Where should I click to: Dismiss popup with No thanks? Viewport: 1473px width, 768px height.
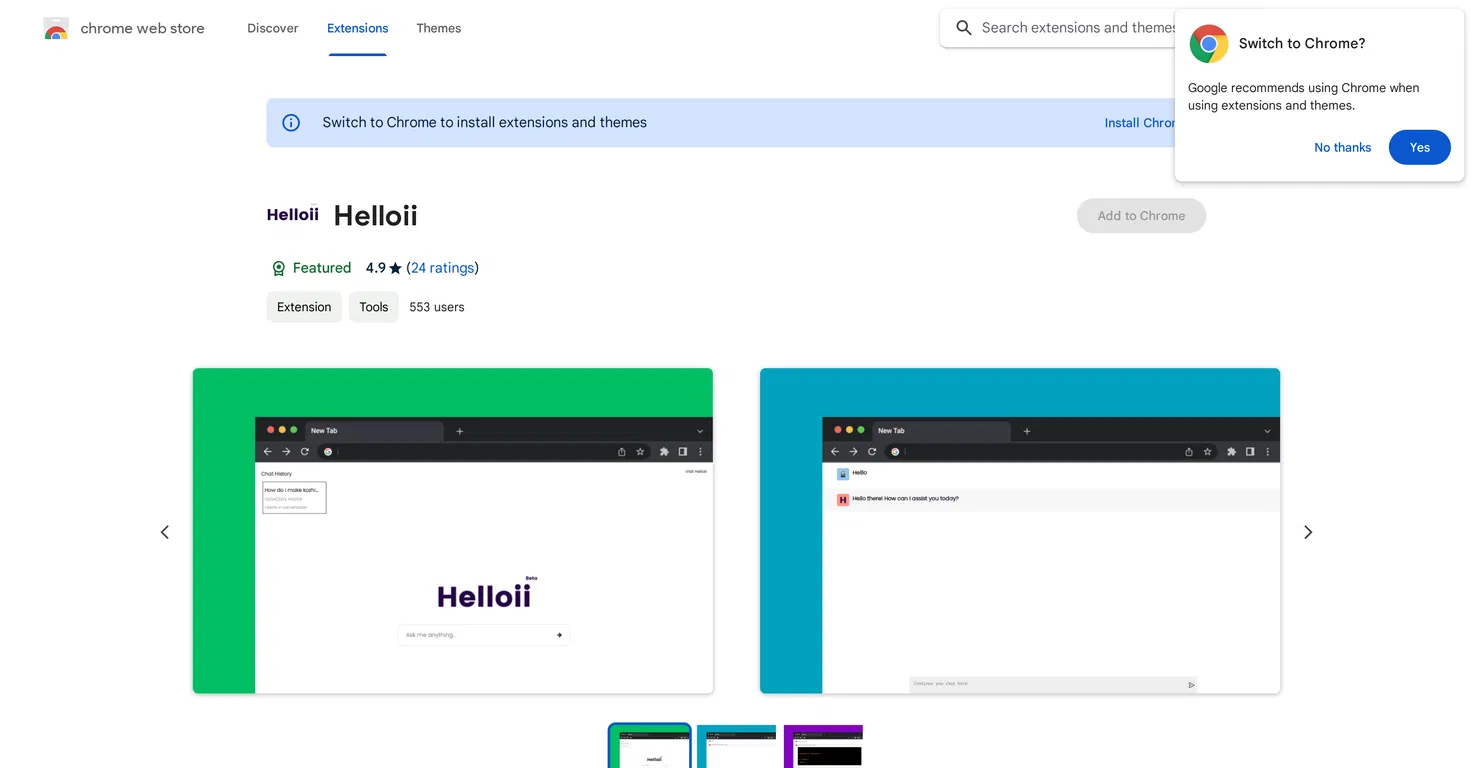pyautogui.click(x=1342, y=147)
